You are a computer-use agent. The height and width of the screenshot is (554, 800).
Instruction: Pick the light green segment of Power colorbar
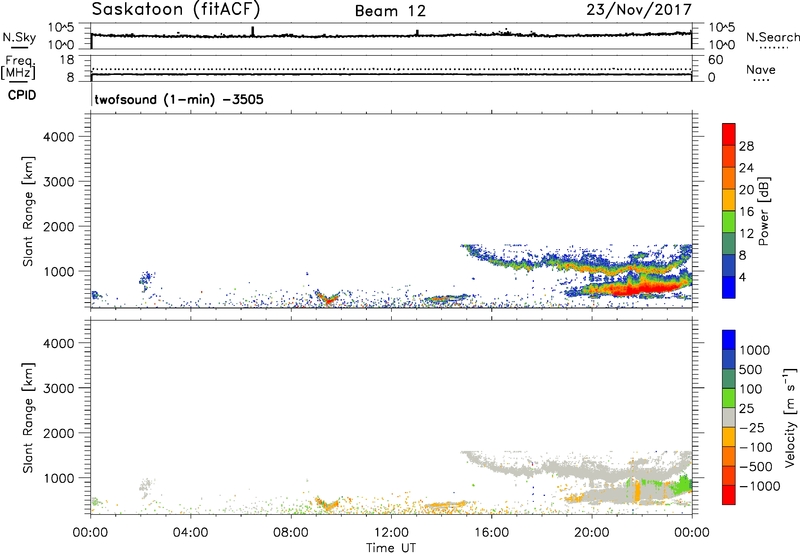(x=729, y=221)
